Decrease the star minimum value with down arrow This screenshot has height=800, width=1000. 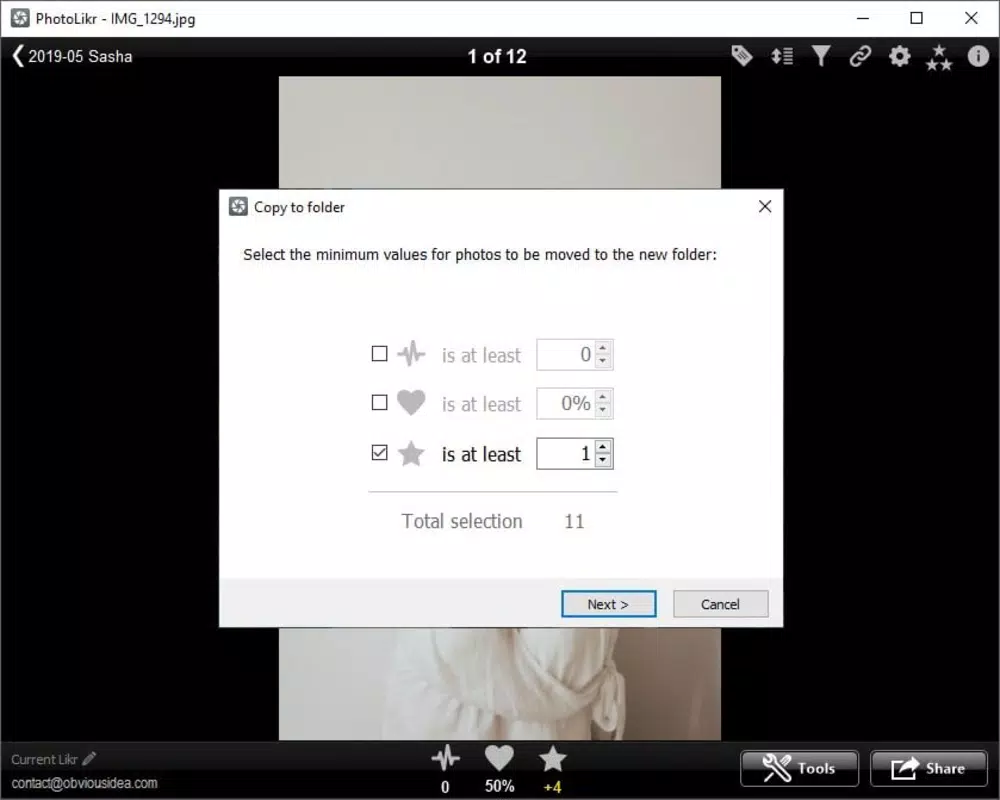(603, 460)
